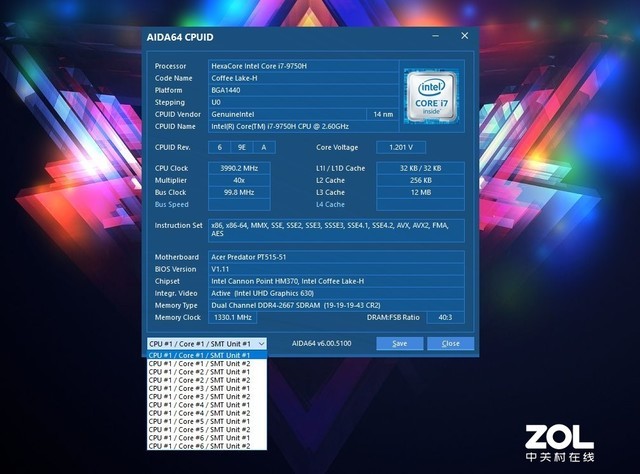Click the L1I / L1D Cache value
The width and height of the screenshot is (640, 474).
coord(420,168)
